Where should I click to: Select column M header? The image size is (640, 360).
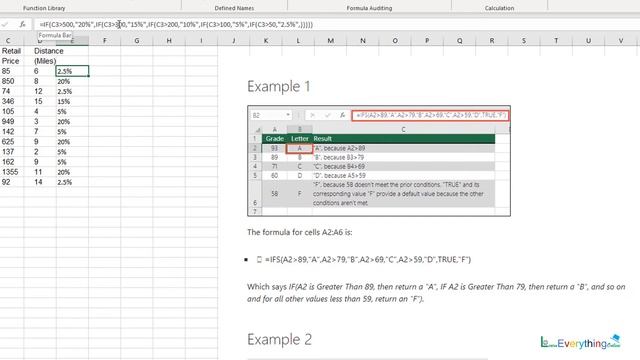coord(331,41)
